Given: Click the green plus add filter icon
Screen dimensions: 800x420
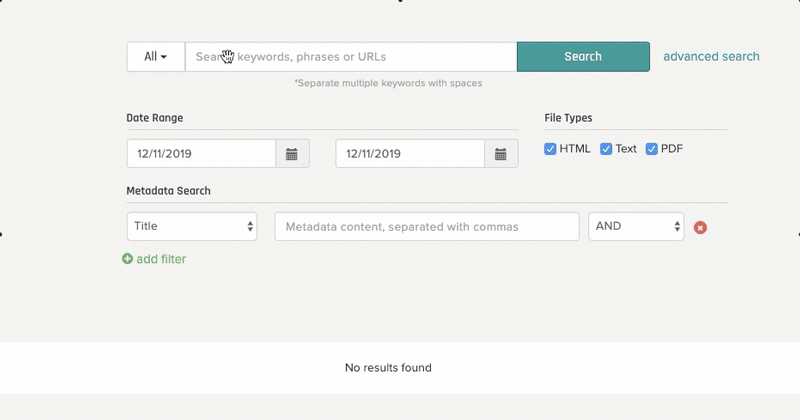Looking at the screenshot, I should pyautogui.click(x=128, y=259).
